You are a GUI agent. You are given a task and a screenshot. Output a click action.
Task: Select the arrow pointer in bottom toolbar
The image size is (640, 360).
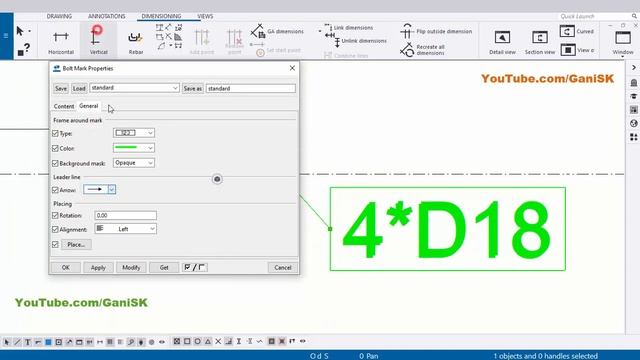coord(7,342)
